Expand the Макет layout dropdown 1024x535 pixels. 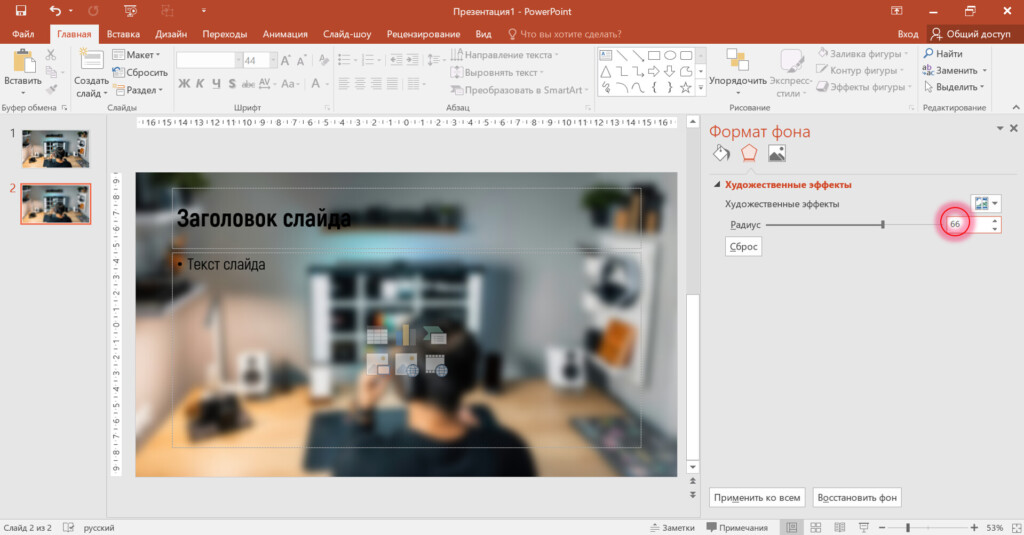(x=139, y=55)
